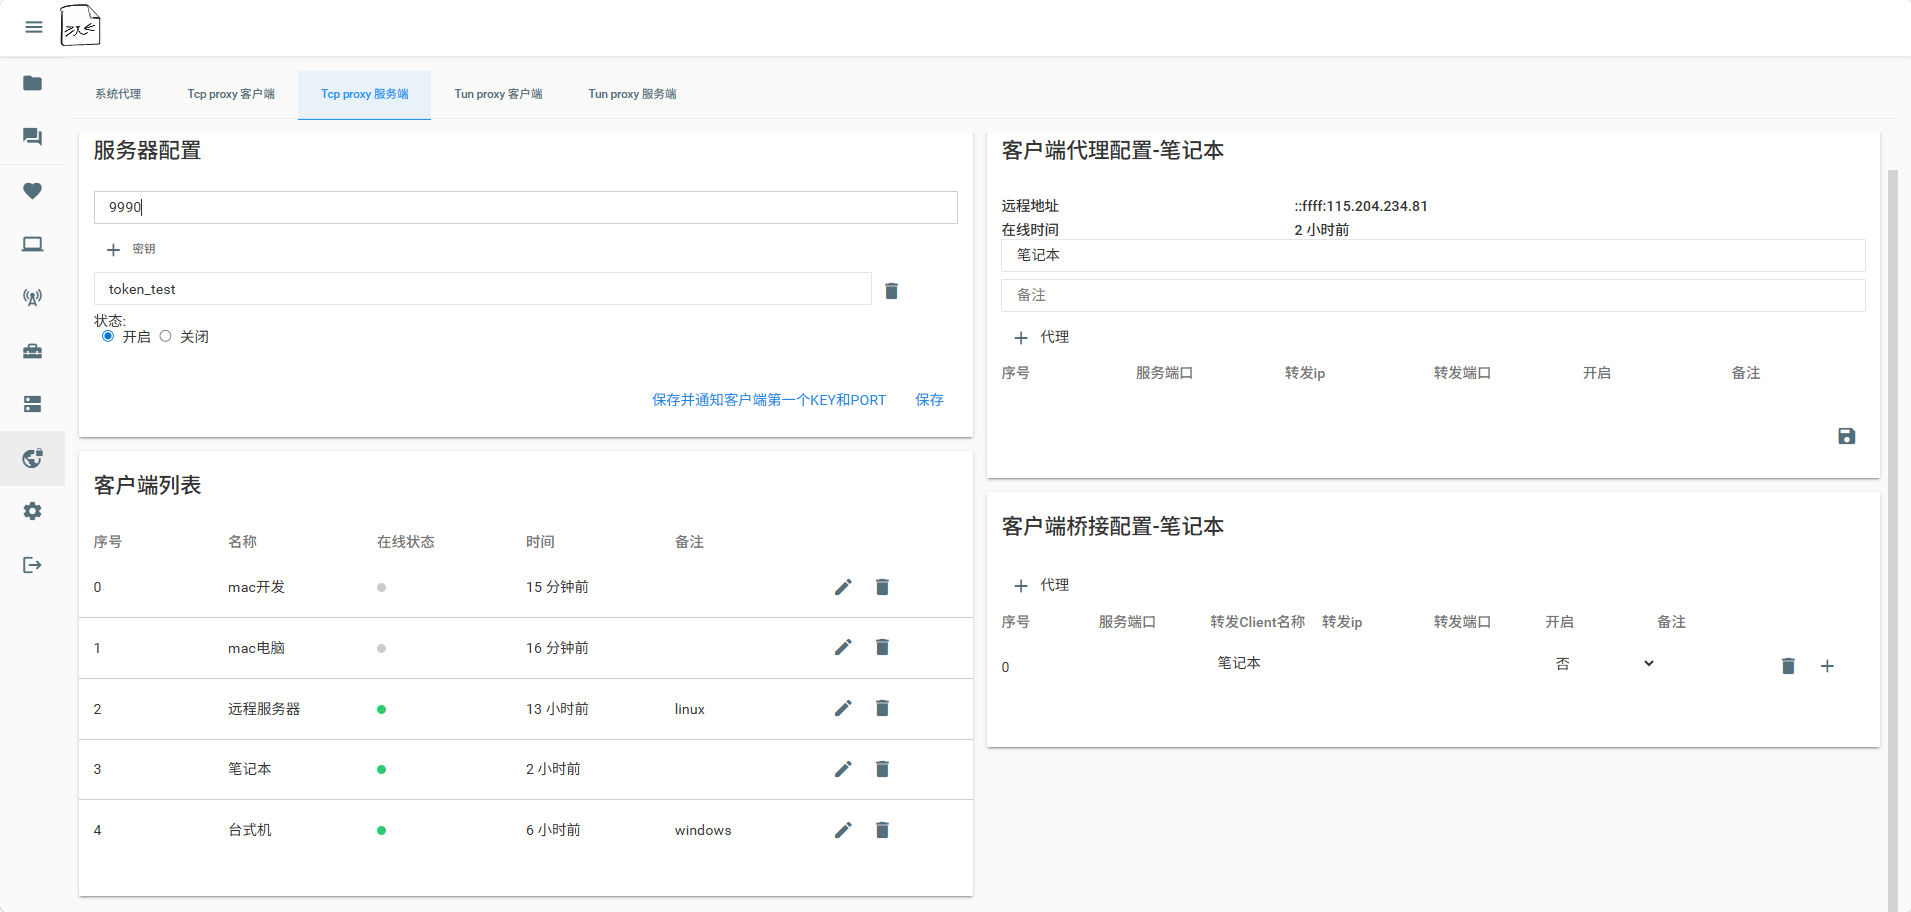Click the linux remark text
This screenshot has width=1911, height=912.
(690, 709)
